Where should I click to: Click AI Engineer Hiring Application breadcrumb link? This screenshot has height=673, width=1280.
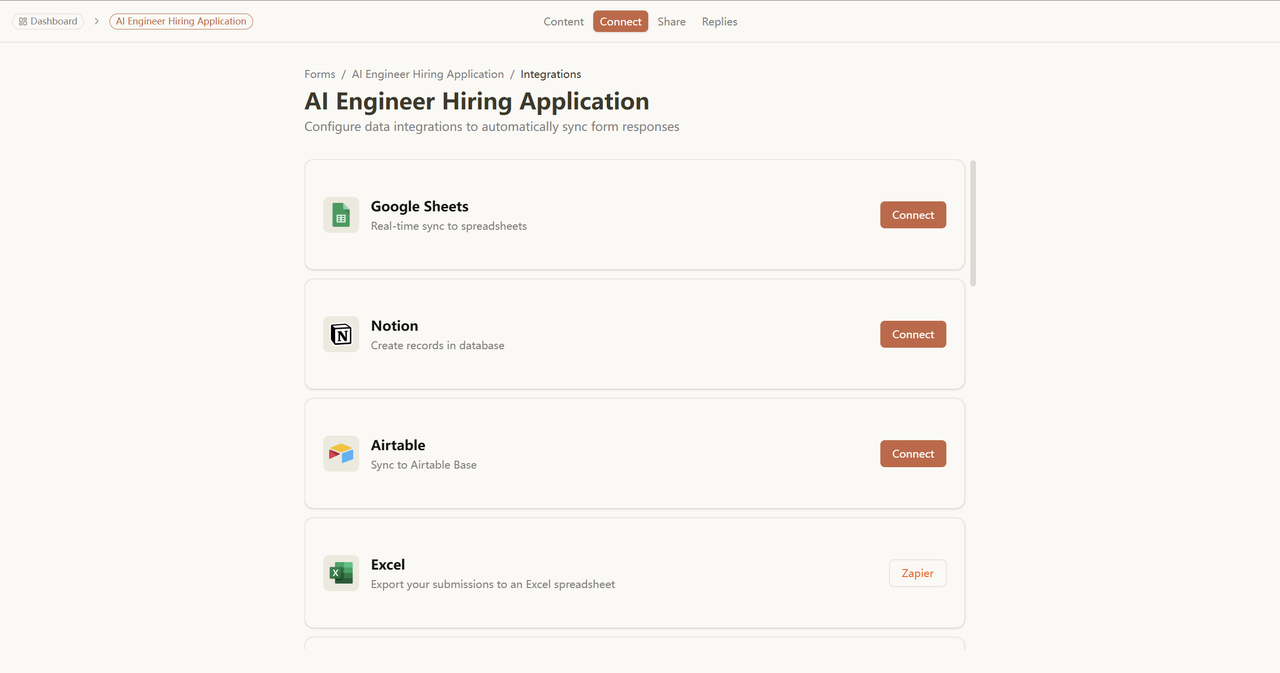point(427,74)
